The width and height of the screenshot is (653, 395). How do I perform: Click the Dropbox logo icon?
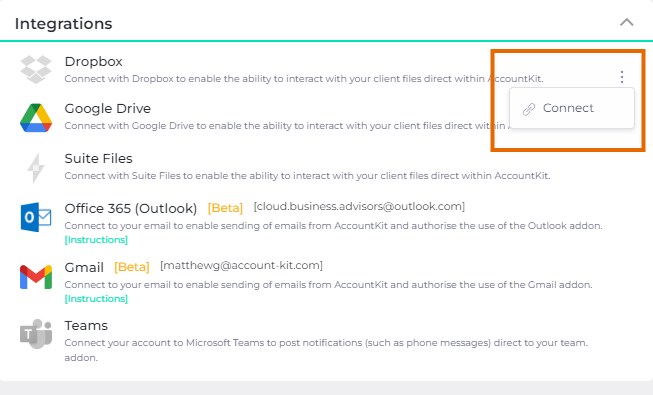[36, 69]
